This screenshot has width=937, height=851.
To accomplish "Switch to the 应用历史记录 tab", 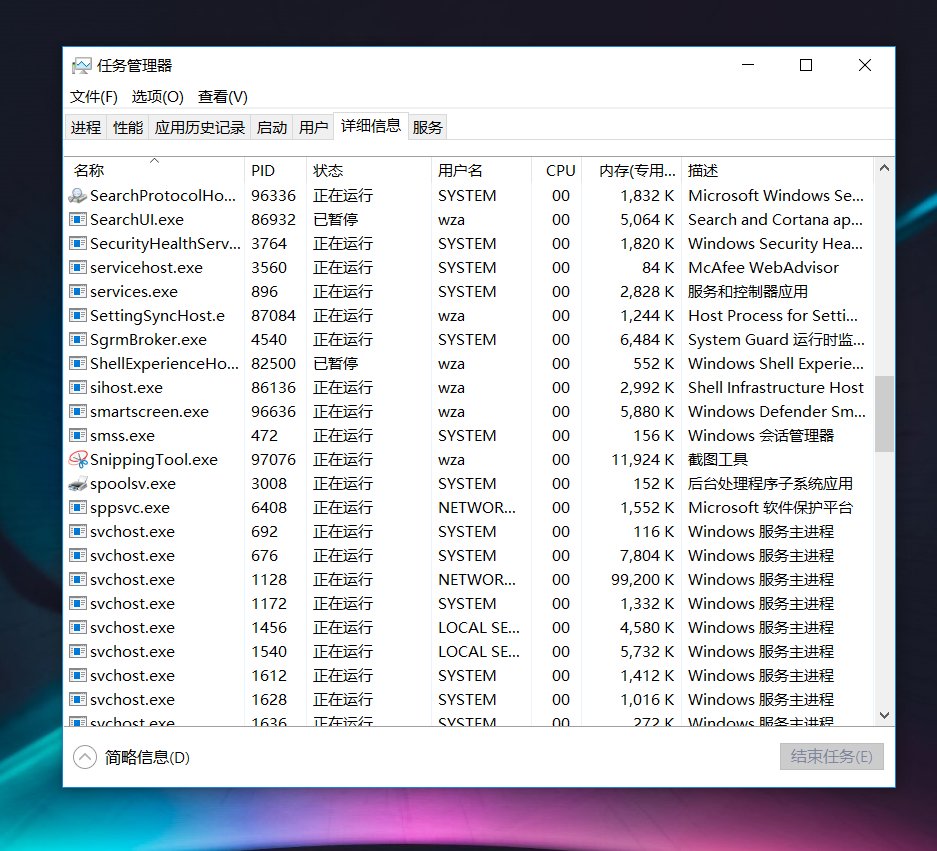I will [x=200, y=127].
